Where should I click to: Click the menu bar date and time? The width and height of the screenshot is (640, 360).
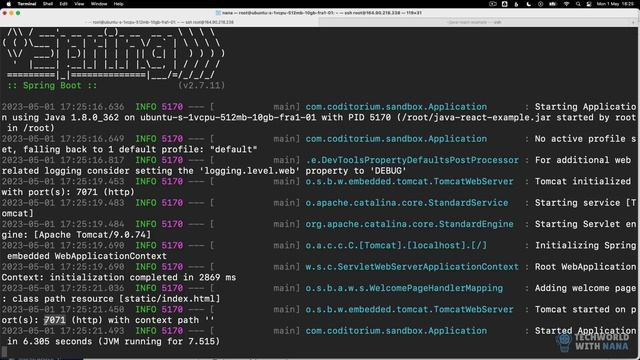616,4
